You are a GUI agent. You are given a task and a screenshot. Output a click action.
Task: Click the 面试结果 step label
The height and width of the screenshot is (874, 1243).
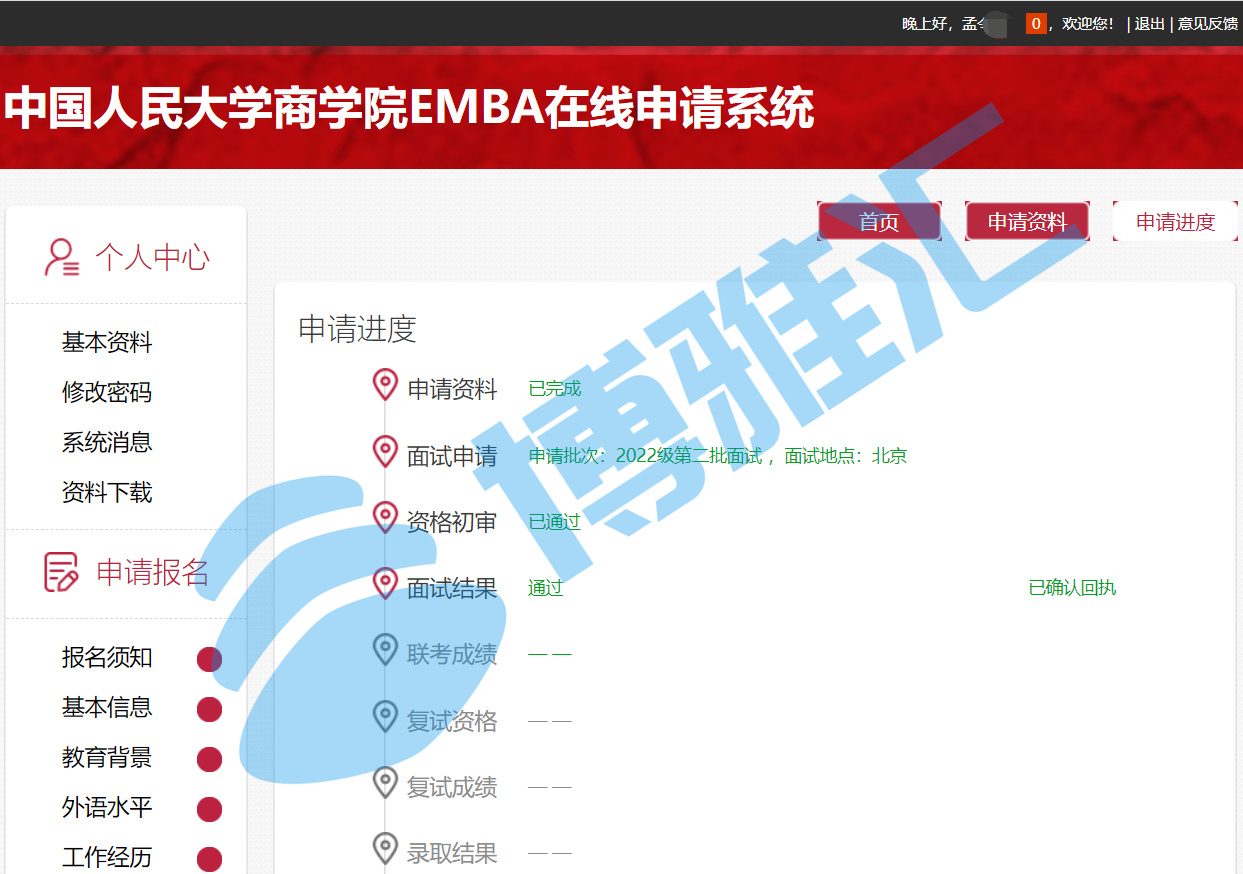(452, 588)
